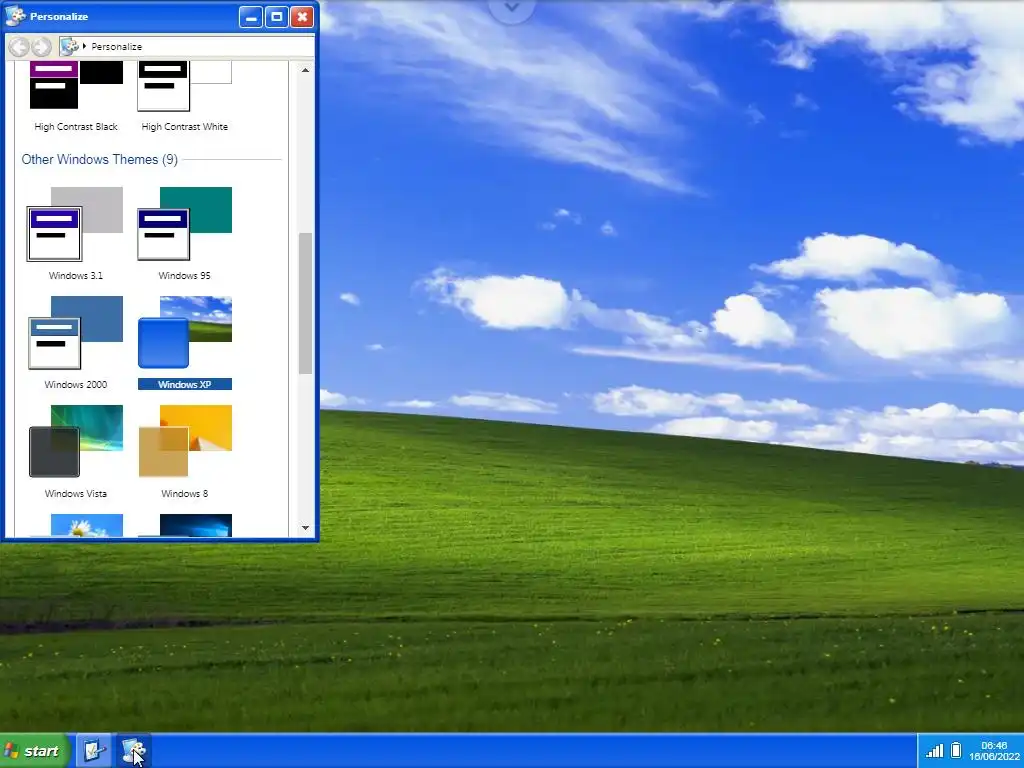Click the vertical scrollbar thumb in Personalize
The width and height of the screenshot is (1024, 768).
(305, 304)
